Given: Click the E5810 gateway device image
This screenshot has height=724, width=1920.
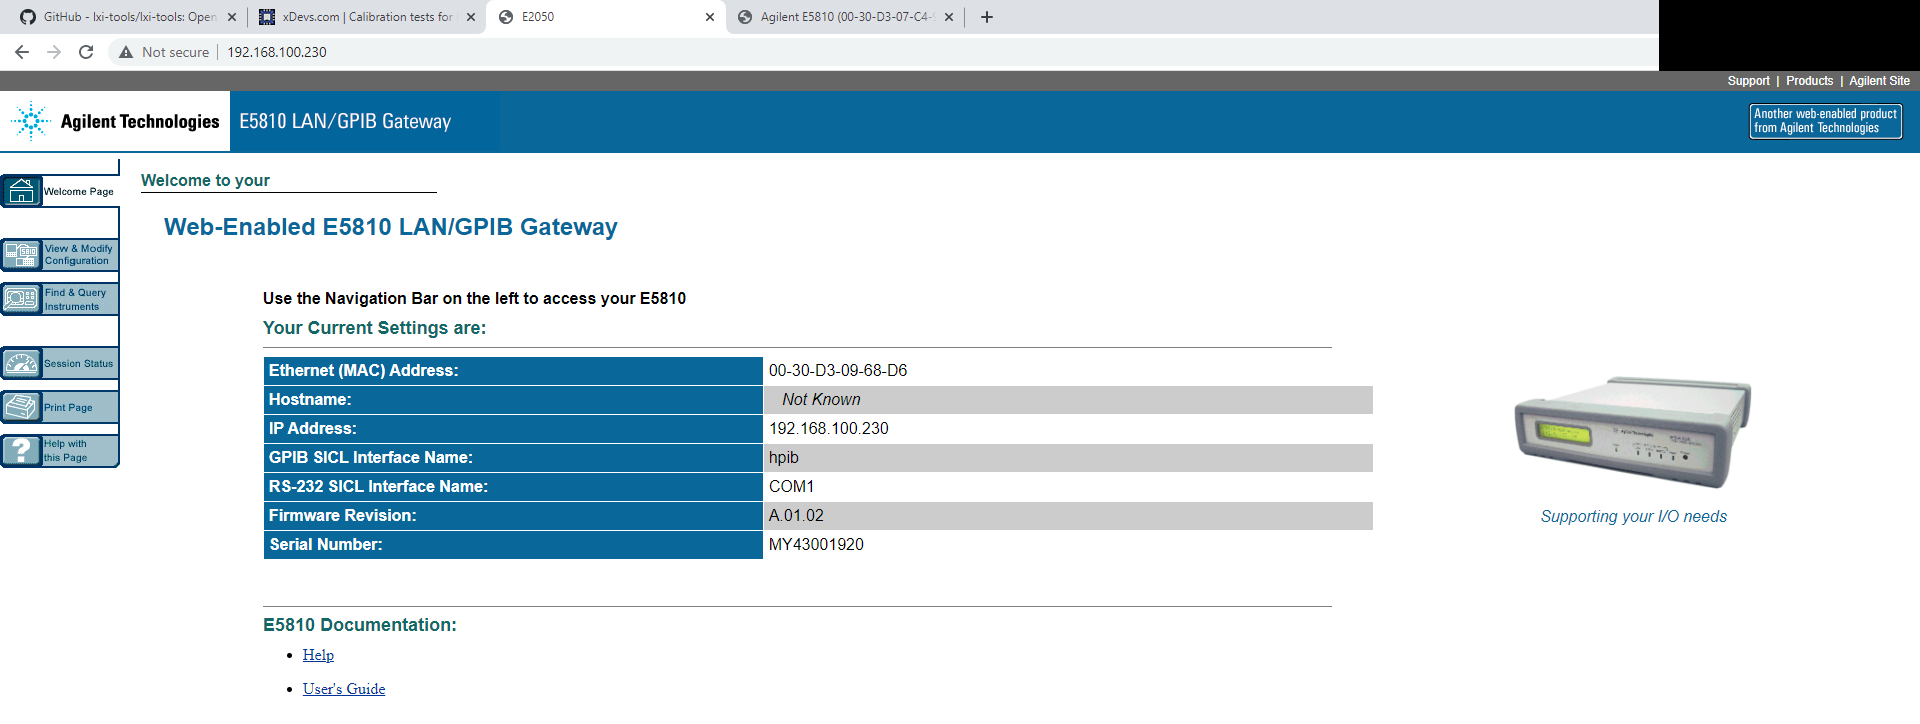Looking at the screenshot, I should (x=1633, y=432).
